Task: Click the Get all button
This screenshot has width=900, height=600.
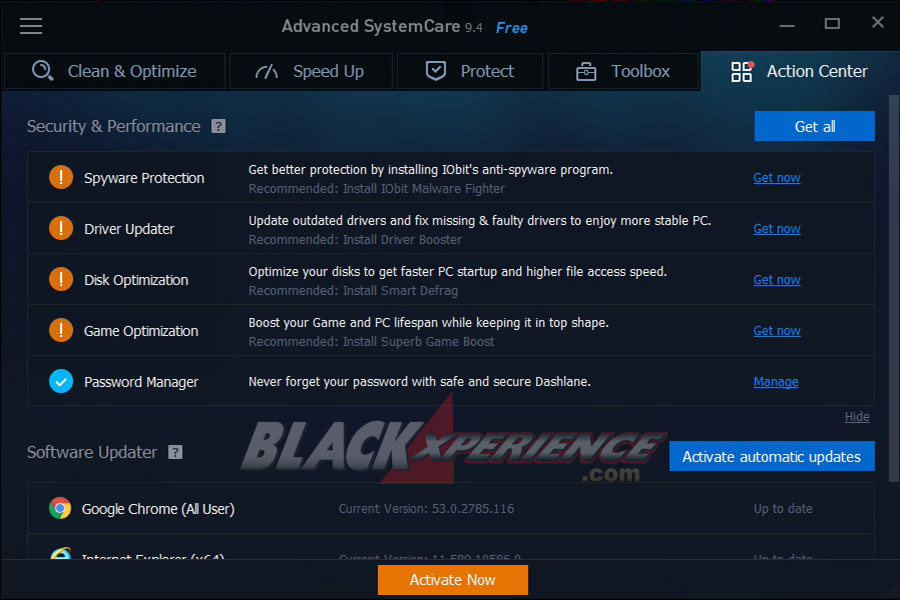Action: pos(814,126)
